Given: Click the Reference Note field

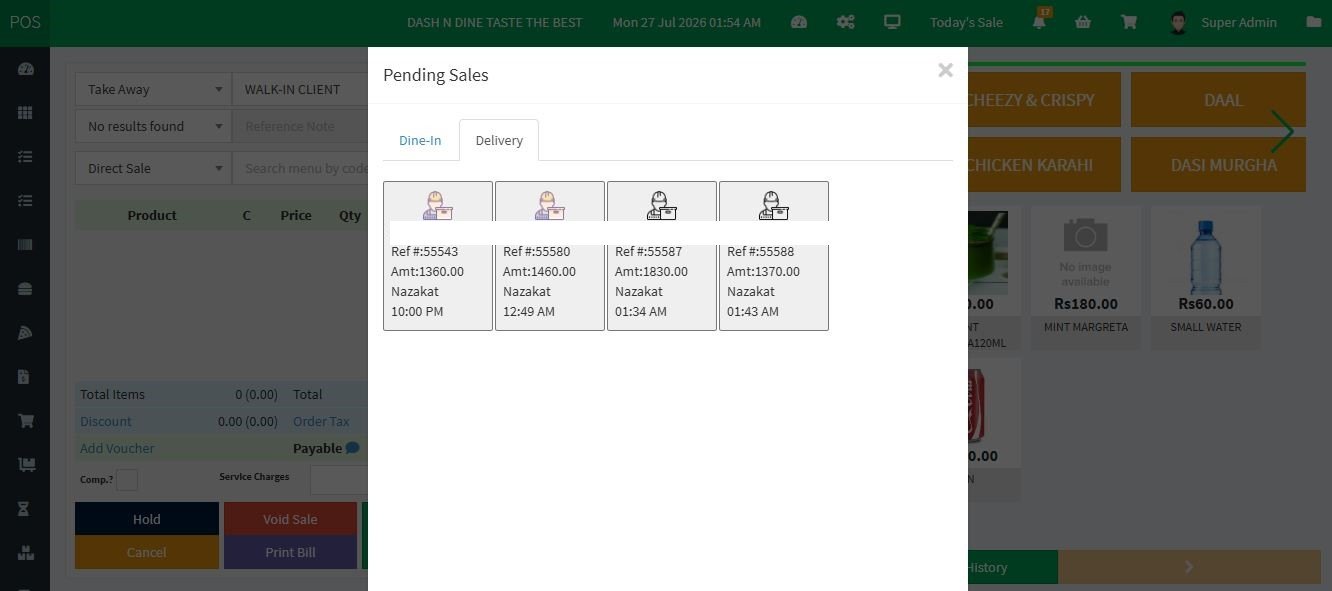Looking at the screenshot, I should (x=300, y=126).
